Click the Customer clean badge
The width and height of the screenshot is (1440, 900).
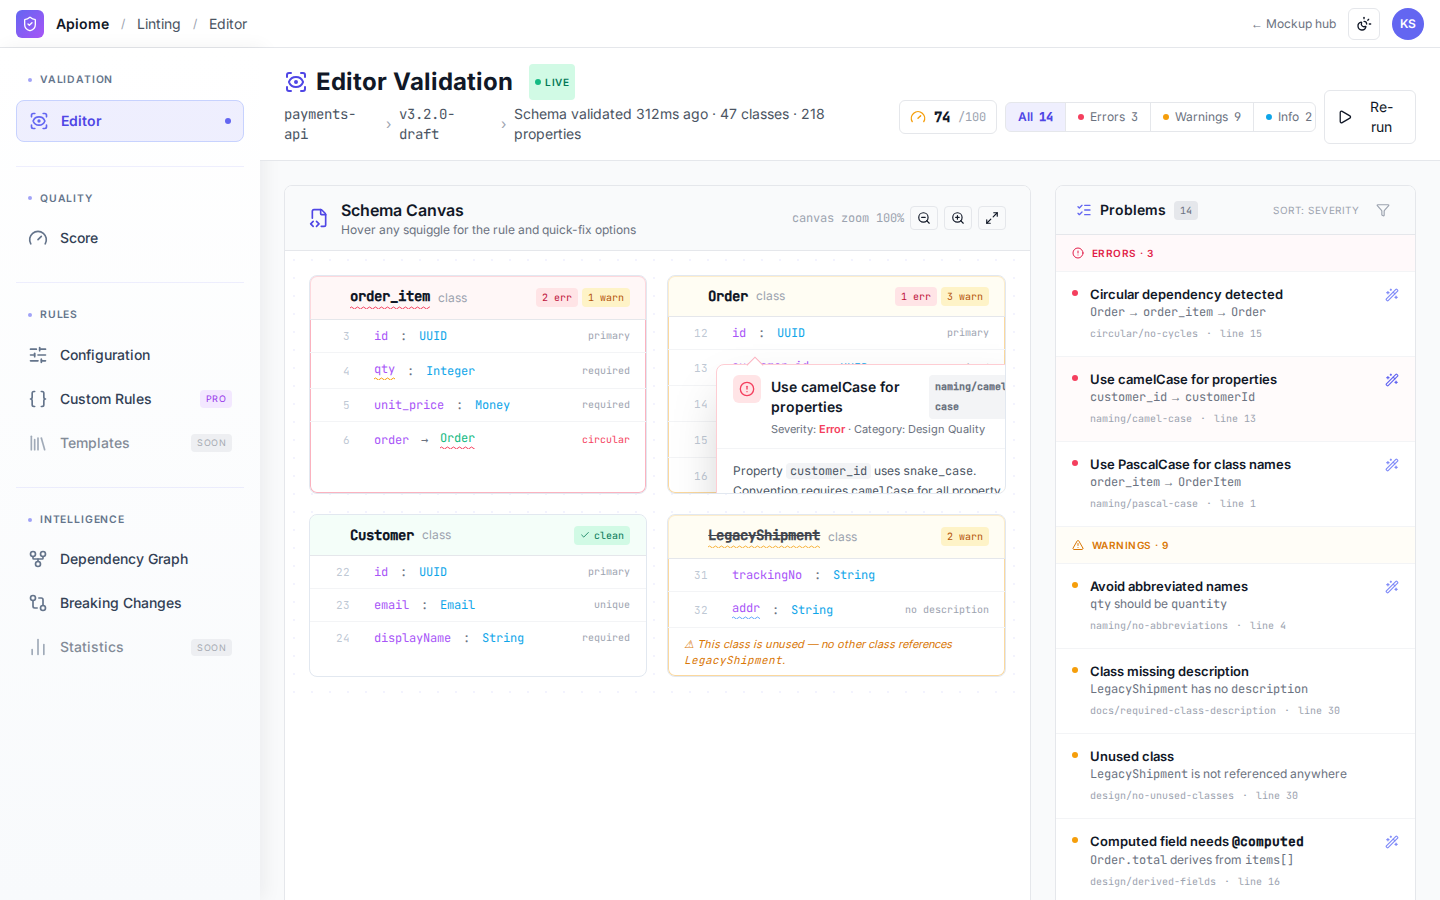click(x=602, y=535)
